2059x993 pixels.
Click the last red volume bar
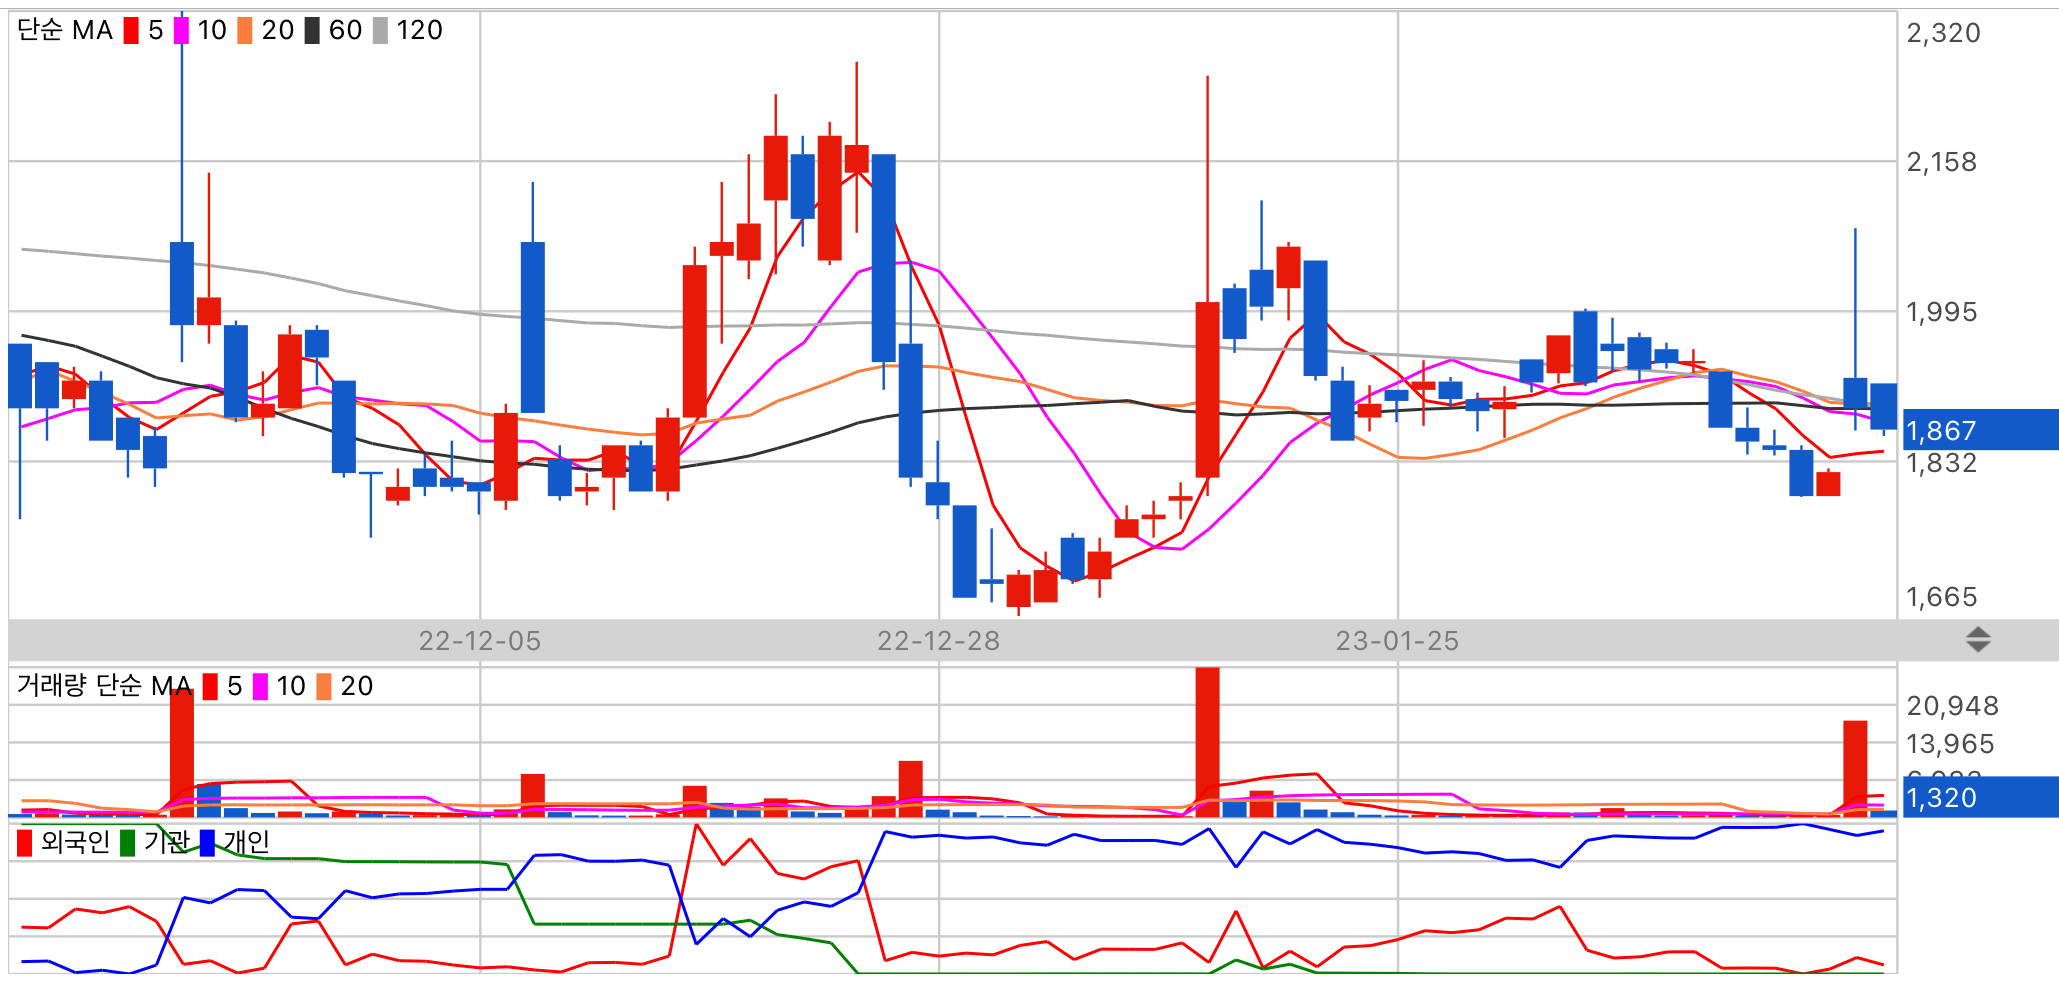click(x=1855, y=769)
